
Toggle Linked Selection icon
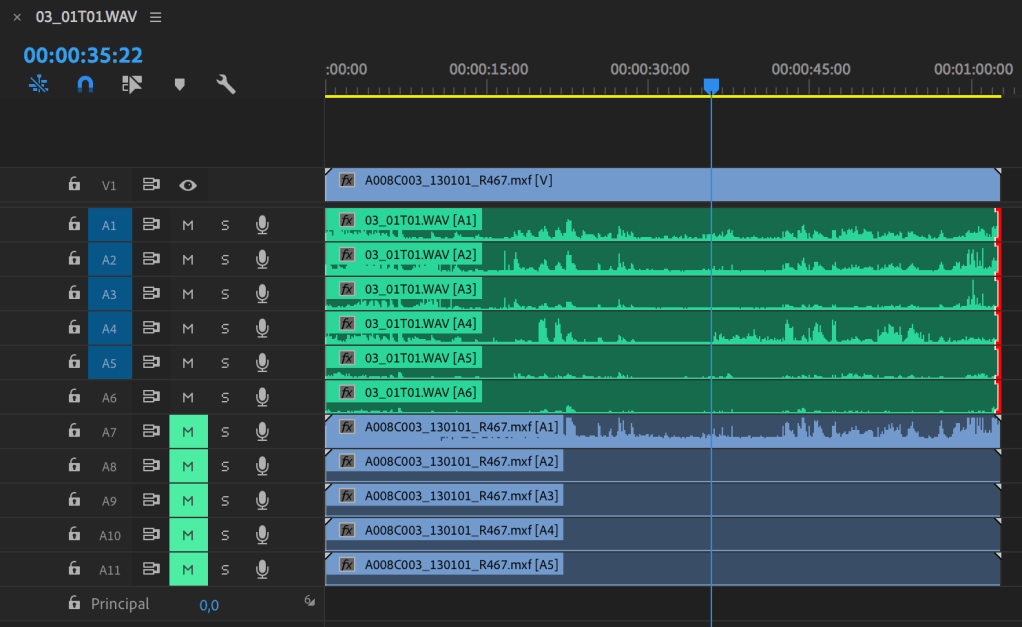tap(132, 84)
